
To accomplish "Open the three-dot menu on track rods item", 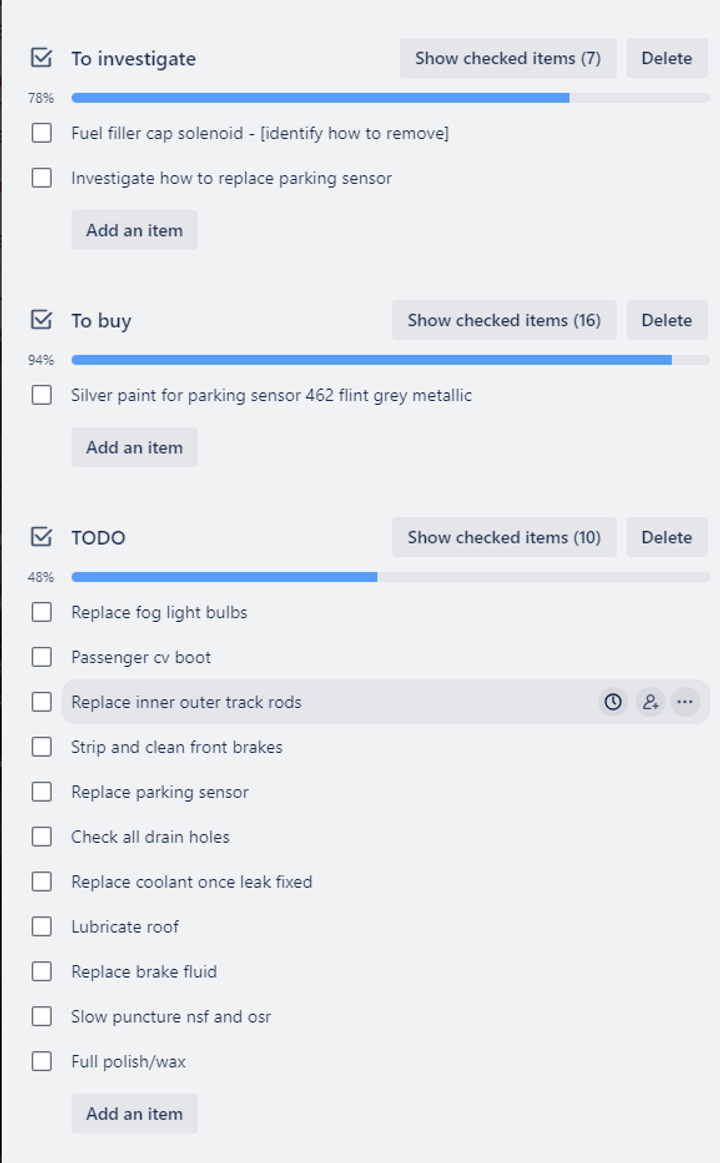I will point(685,702).
